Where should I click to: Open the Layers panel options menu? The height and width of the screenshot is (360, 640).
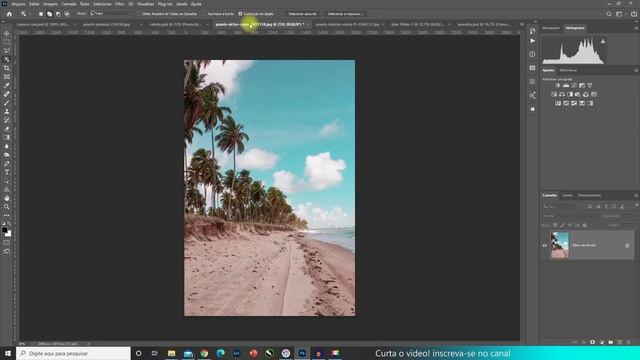point(636,196)
